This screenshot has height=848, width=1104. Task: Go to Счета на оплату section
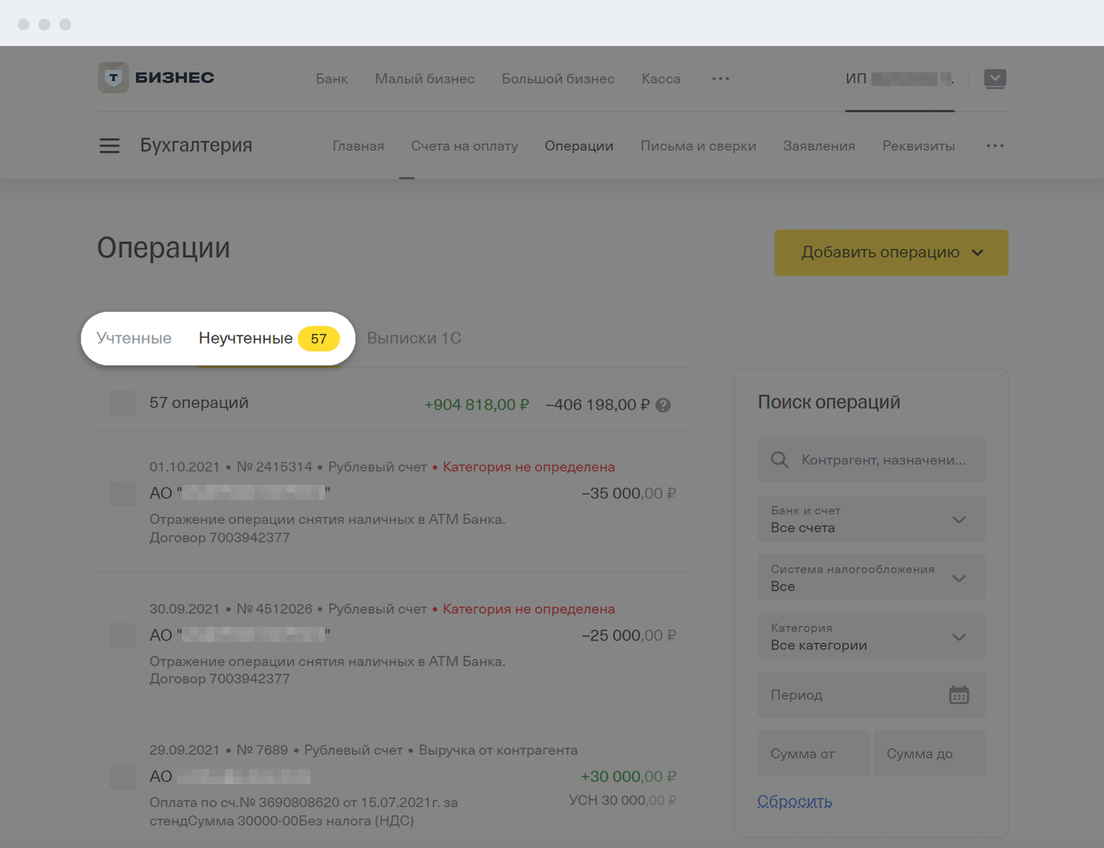(464, 146)
